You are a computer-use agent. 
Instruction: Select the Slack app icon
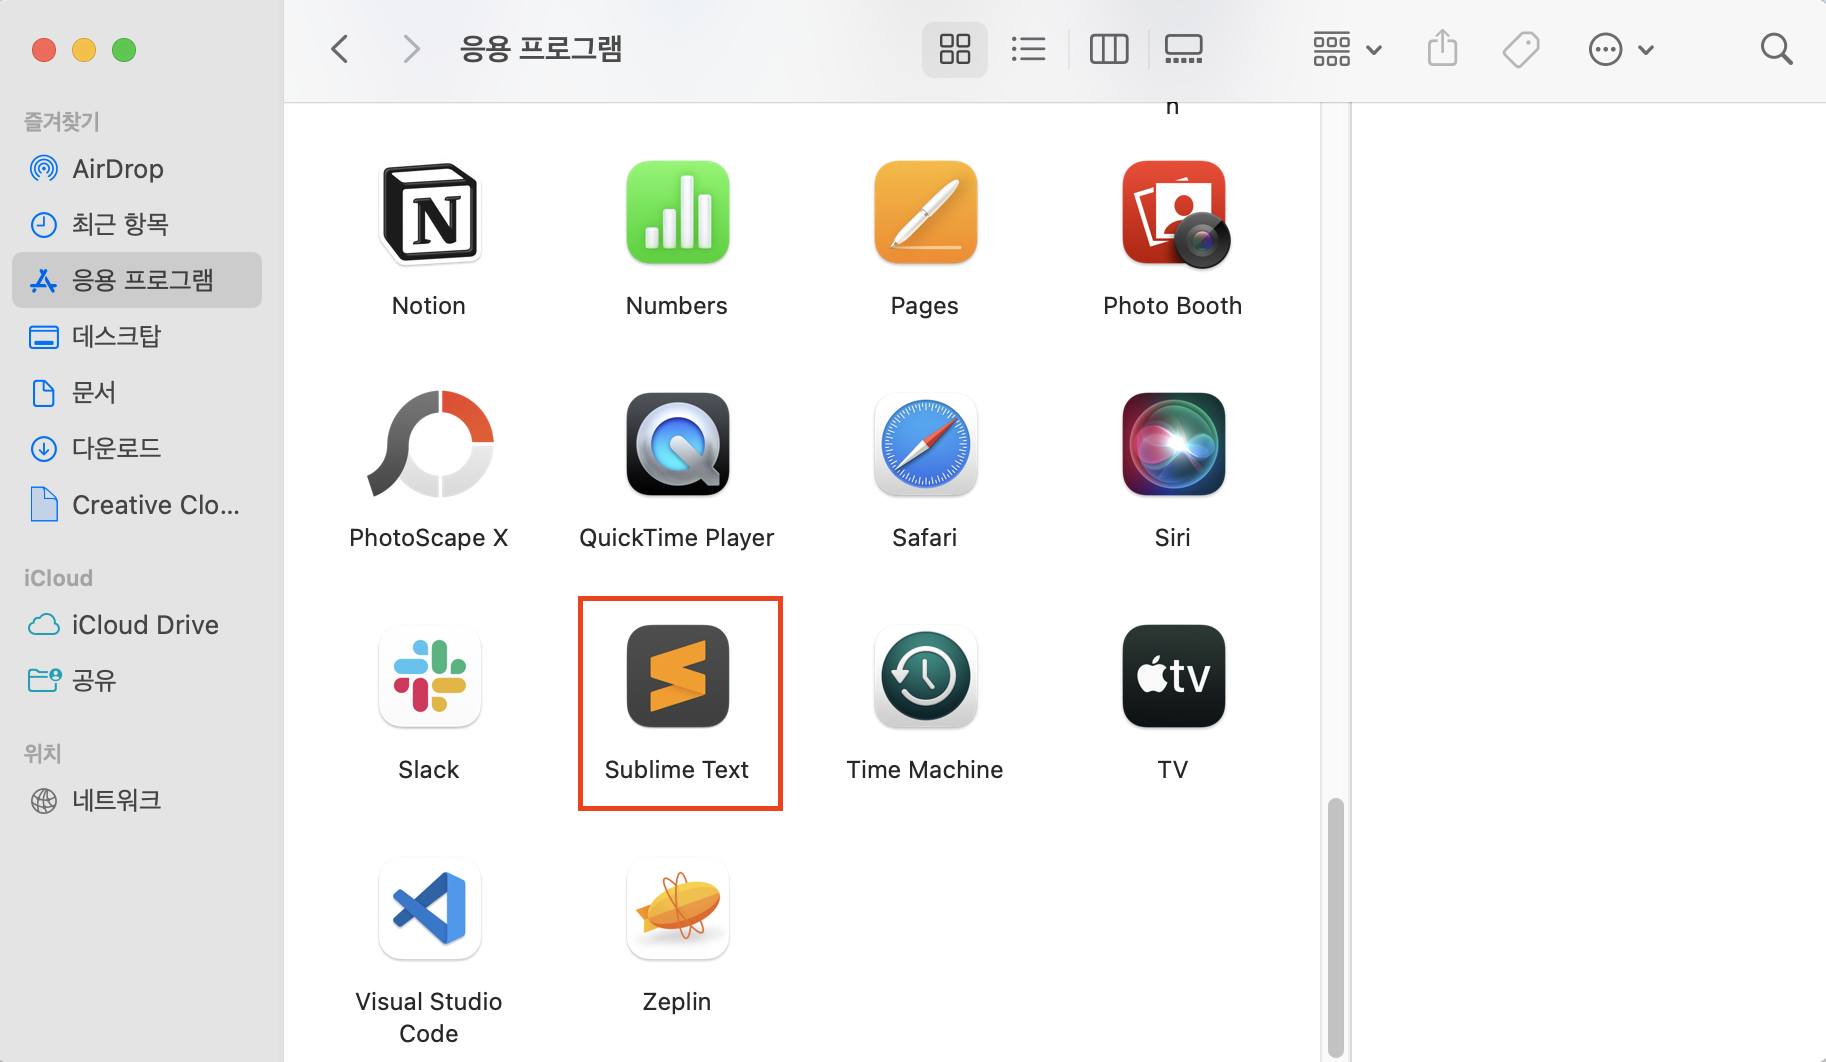pos(429,676)
